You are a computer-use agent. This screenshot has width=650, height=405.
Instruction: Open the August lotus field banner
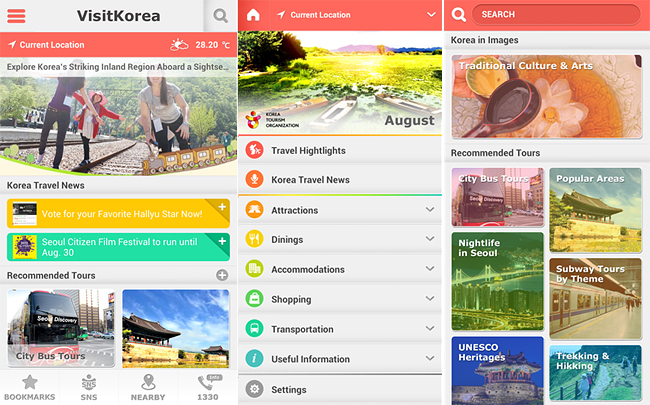[340, 82]
